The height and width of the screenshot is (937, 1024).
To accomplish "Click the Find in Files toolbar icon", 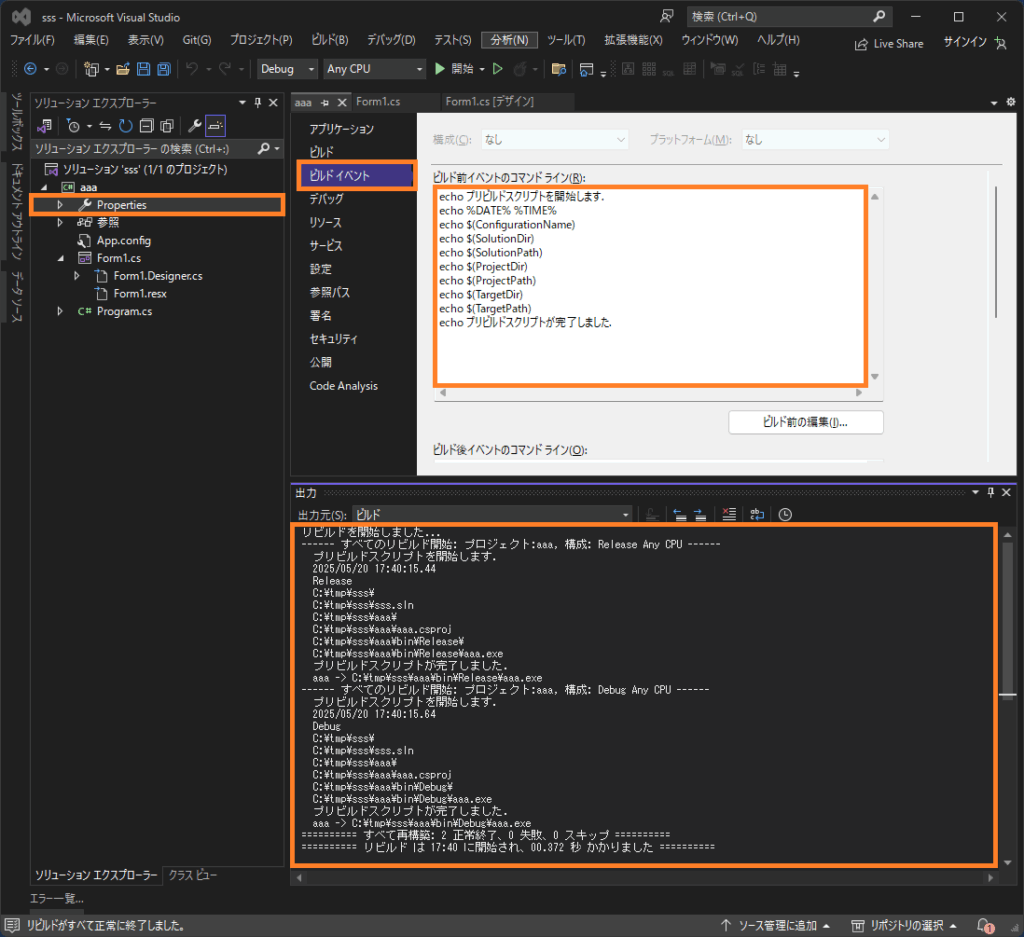I will click(x=559, y=69).
